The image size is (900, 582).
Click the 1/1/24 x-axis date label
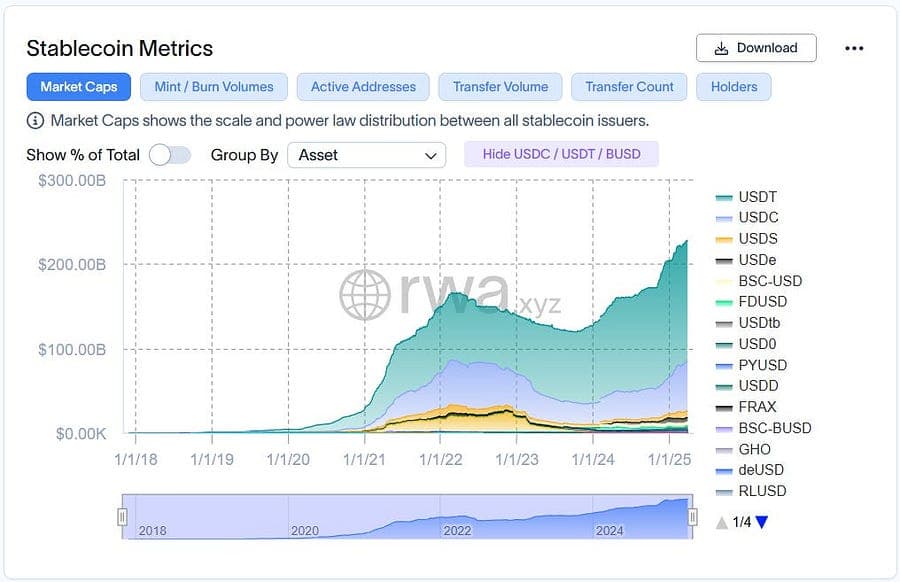[593, 459]
